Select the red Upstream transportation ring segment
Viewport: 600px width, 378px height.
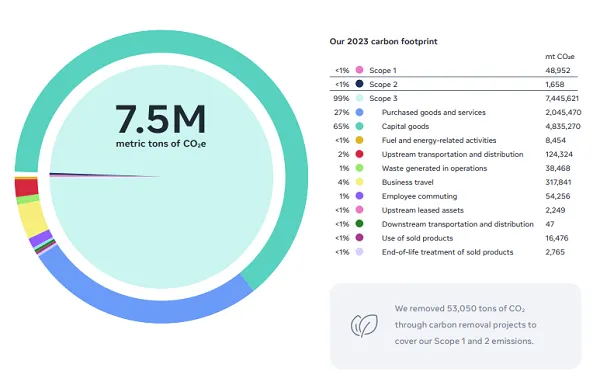click(x=26, y=188)
